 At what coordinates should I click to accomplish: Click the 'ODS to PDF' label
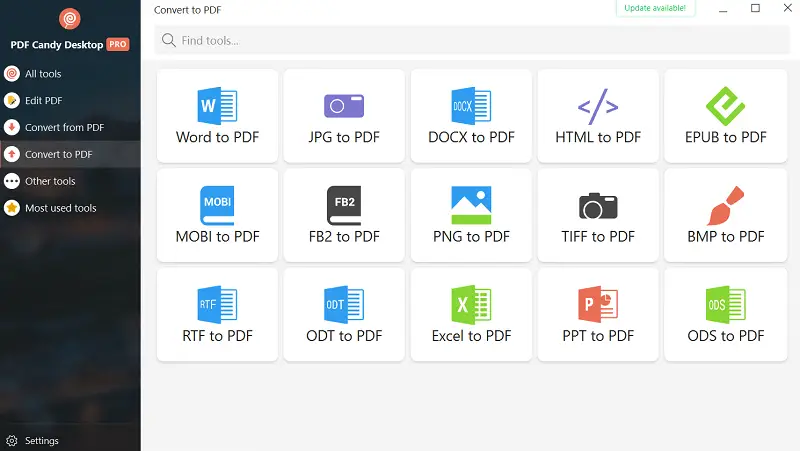pos(726,336)
